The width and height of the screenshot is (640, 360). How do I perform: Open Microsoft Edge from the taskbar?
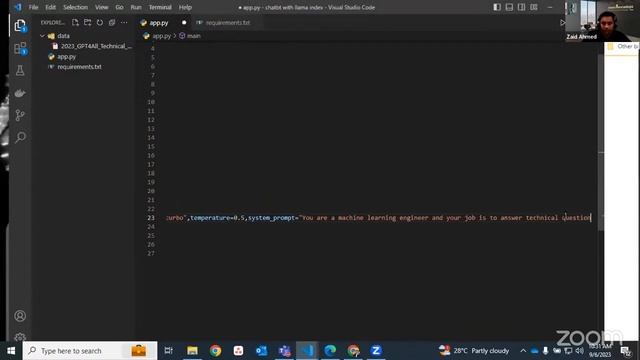coord(330,351)
